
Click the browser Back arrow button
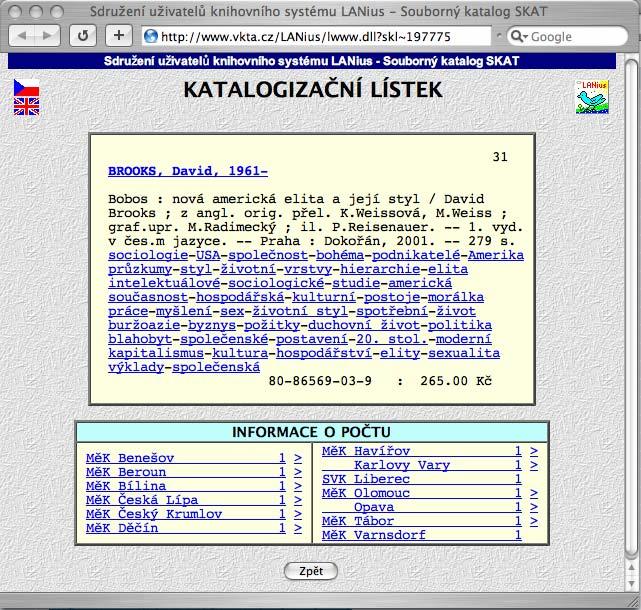click(22, 36)
